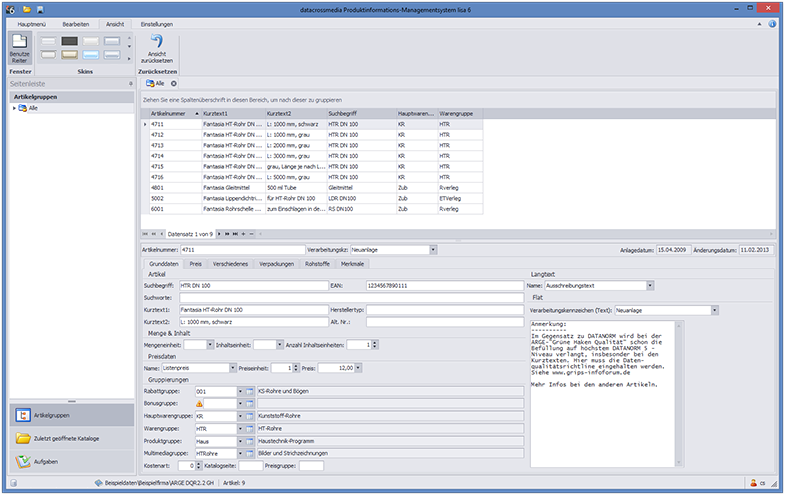This screenshot has height=495, width=785.
Task: Close the Alle document tab
Action: point(174,84)
